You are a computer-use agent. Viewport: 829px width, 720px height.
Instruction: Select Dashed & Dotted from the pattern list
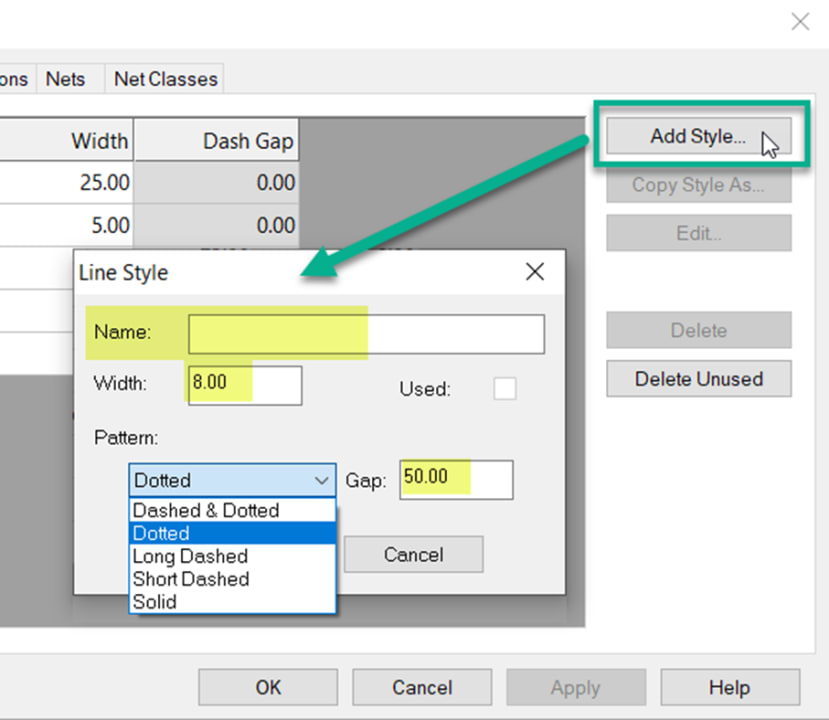point(205,510)
